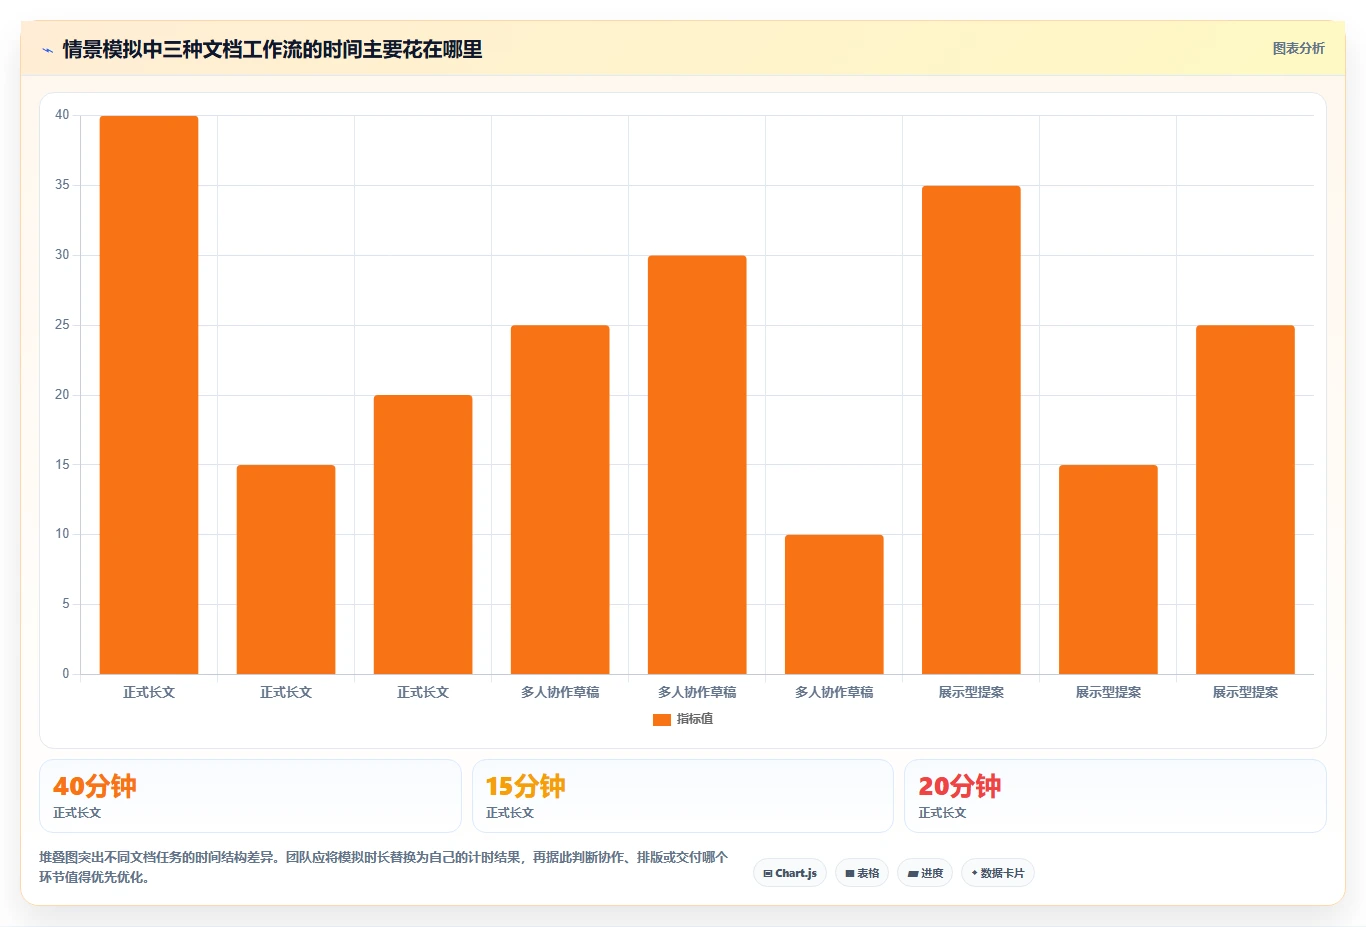Select the 表格 tag chip
The width and height of the screenshot is (1366, 927).
tap(862, 873)
